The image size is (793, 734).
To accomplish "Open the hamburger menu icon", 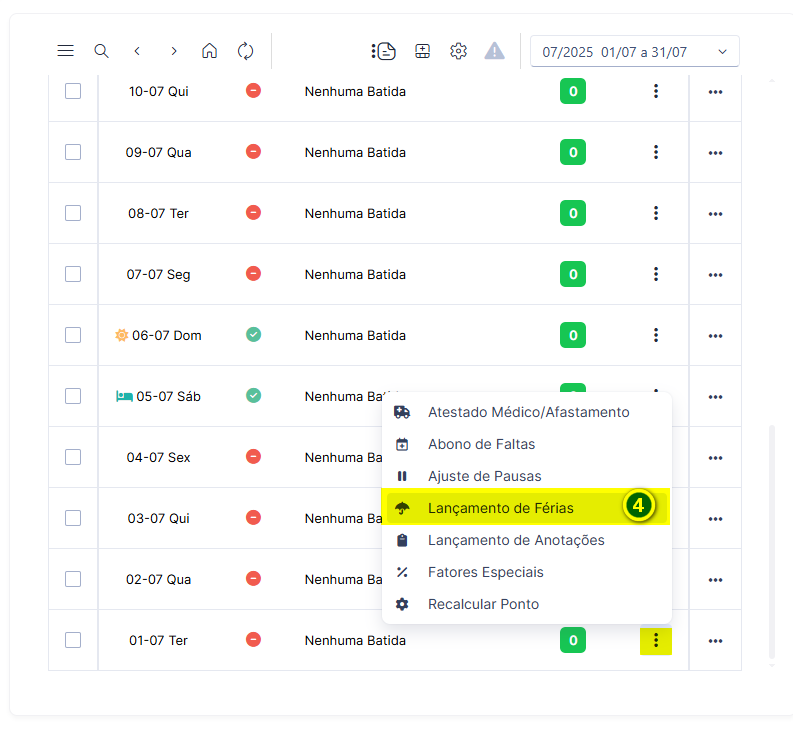I will tap(65, 51).
